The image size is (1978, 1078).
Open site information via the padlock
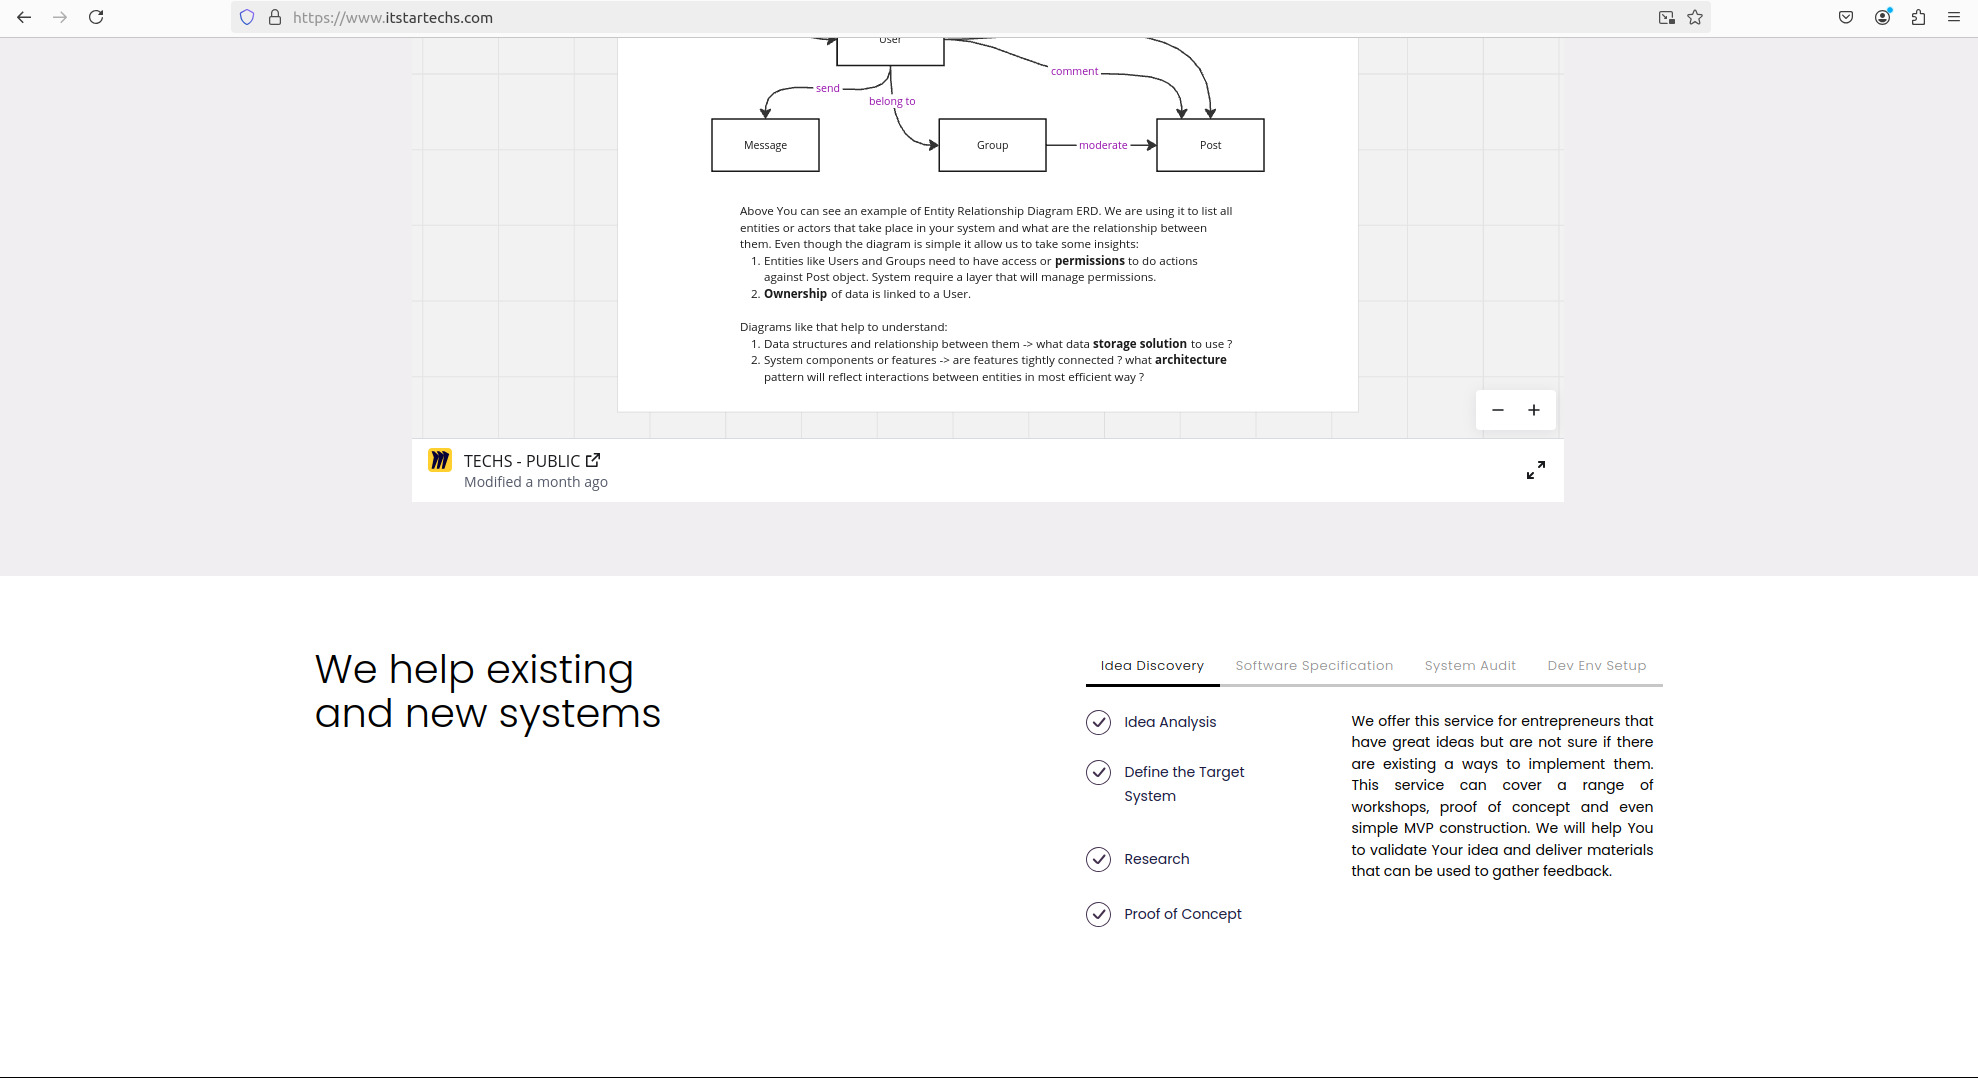[x=273, y=17]
